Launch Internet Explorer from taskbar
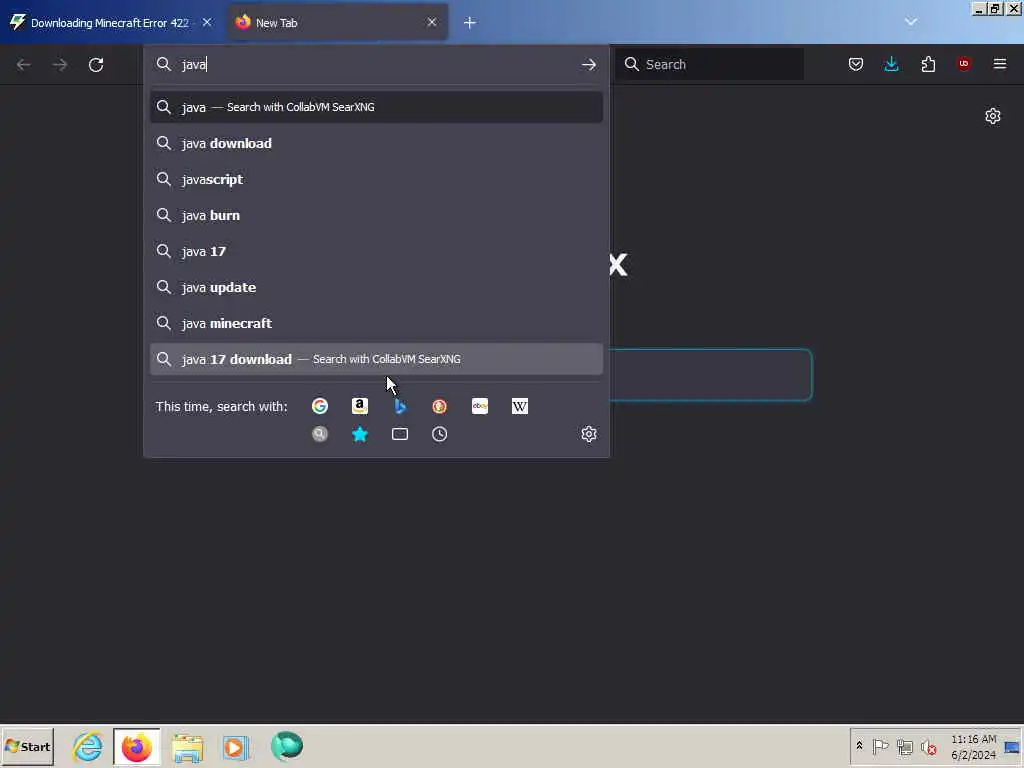The width and height of the screenshot is (1024, 768). click(88, 746)
